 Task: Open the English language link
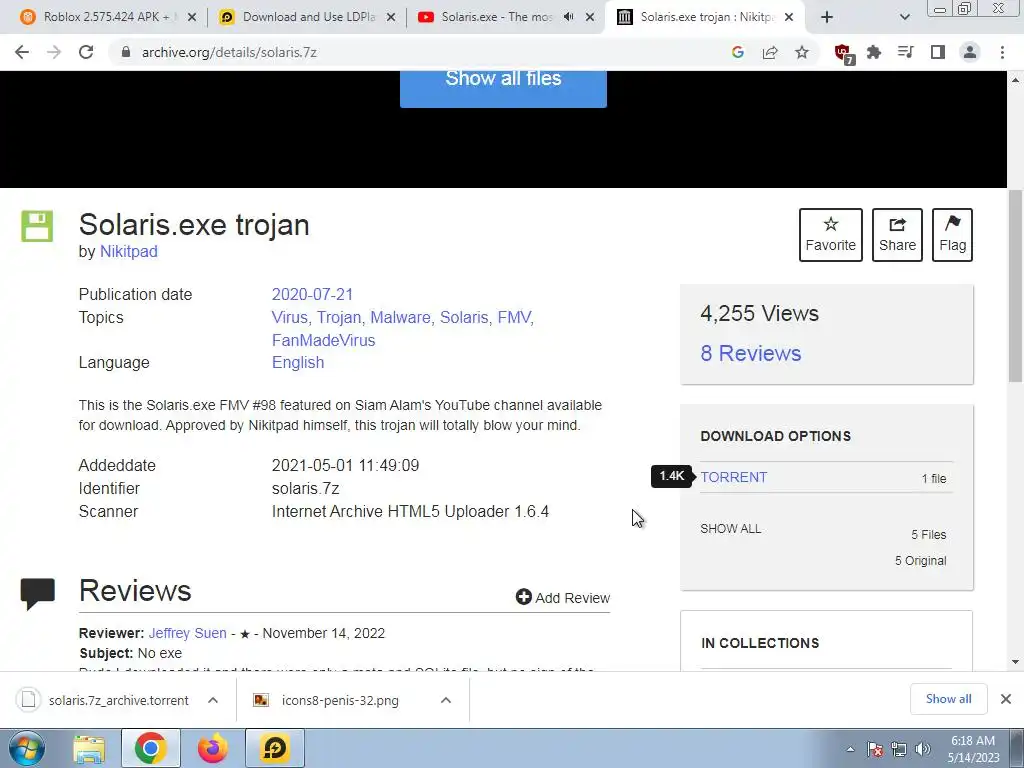(x=298, y=362)
